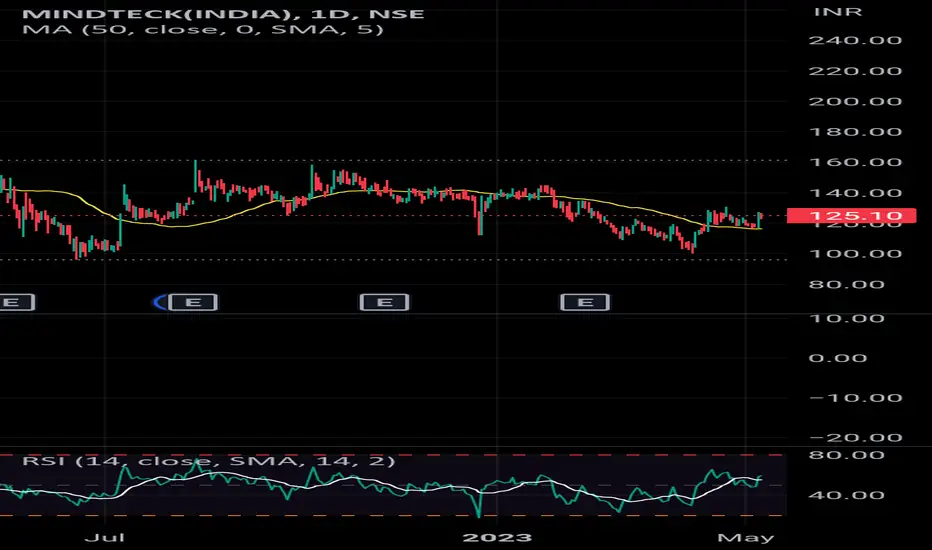932x550 pixels.
Task: Click the Jul label on the time axis
Action: (x=105, y=538)
